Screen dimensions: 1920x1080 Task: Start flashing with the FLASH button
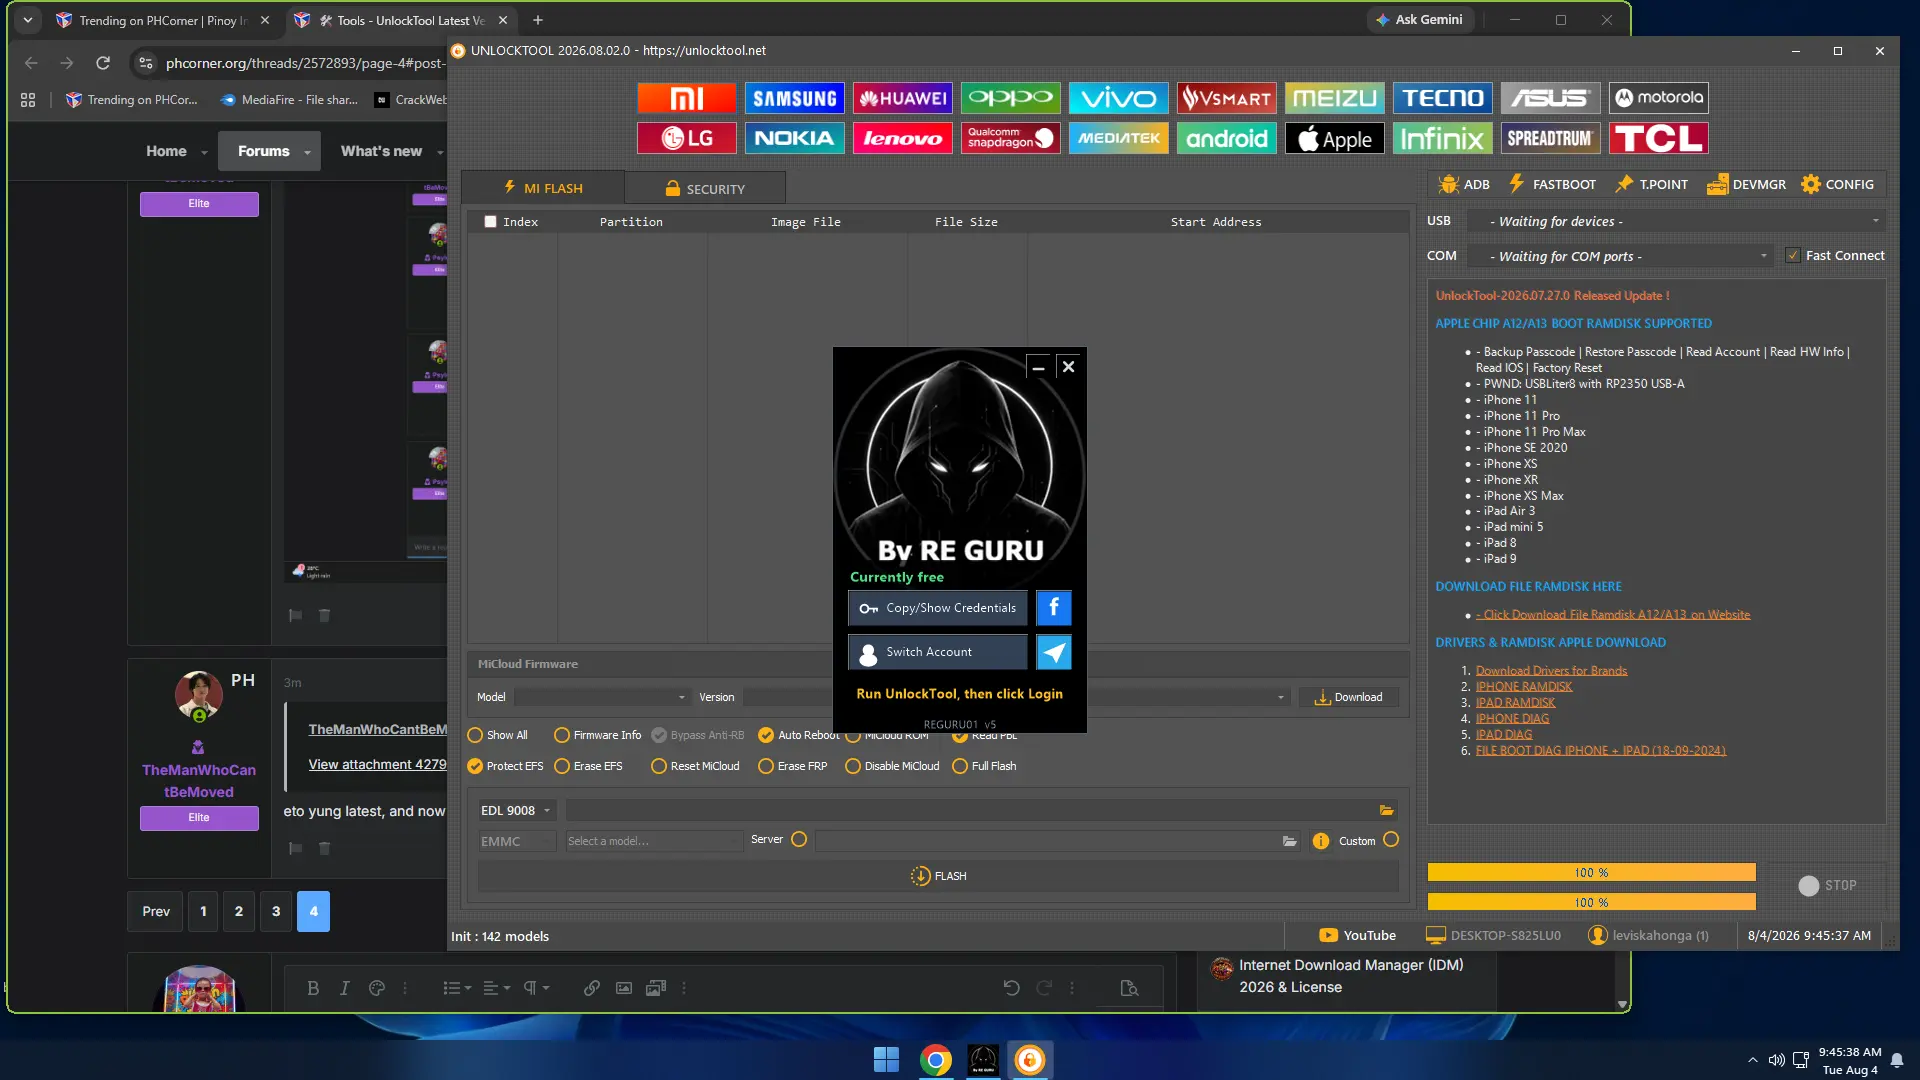(x=938, y=876)
